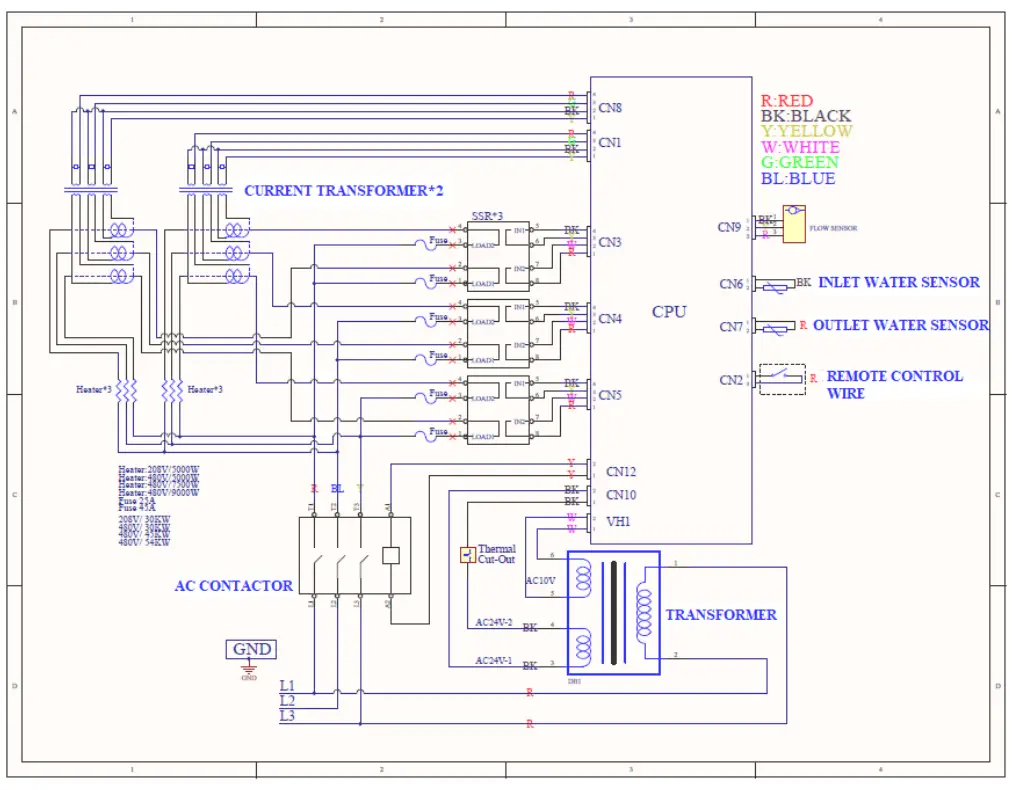Select the CN8 connector label

pos(609,108)
